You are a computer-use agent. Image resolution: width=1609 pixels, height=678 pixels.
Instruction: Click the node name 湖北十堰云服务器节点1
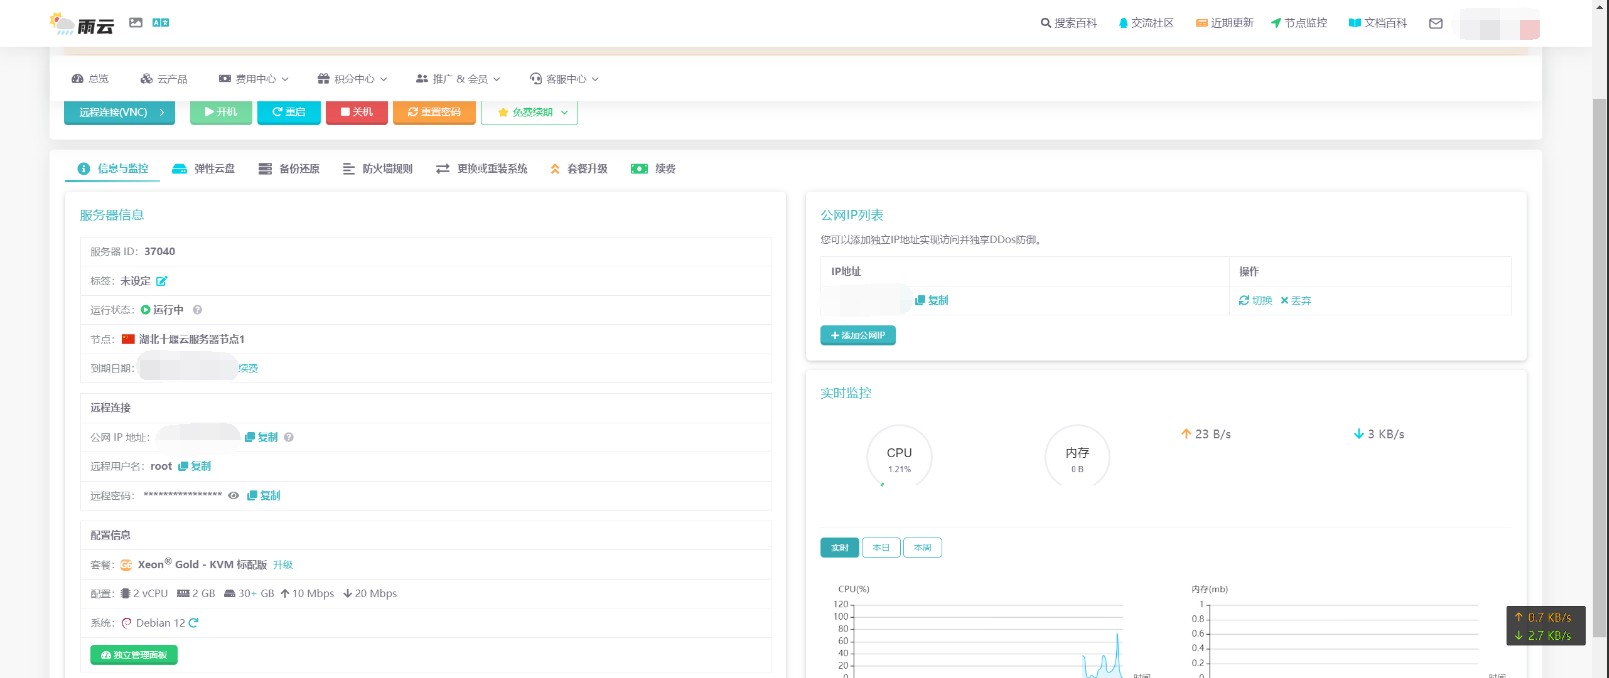pyautogui.click(x=192, y=339)
